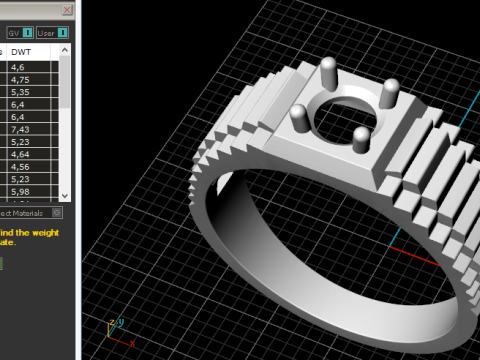The image size is (480, 360).
Task: Select the 7,43 DWT cell
Action: [29, 129]
